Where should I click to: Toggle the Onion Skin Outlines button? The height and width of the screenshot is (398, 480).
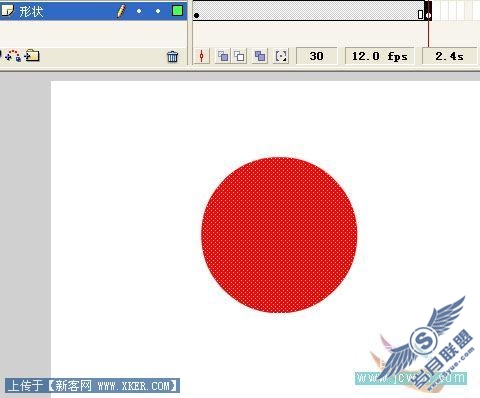(240, 56)
